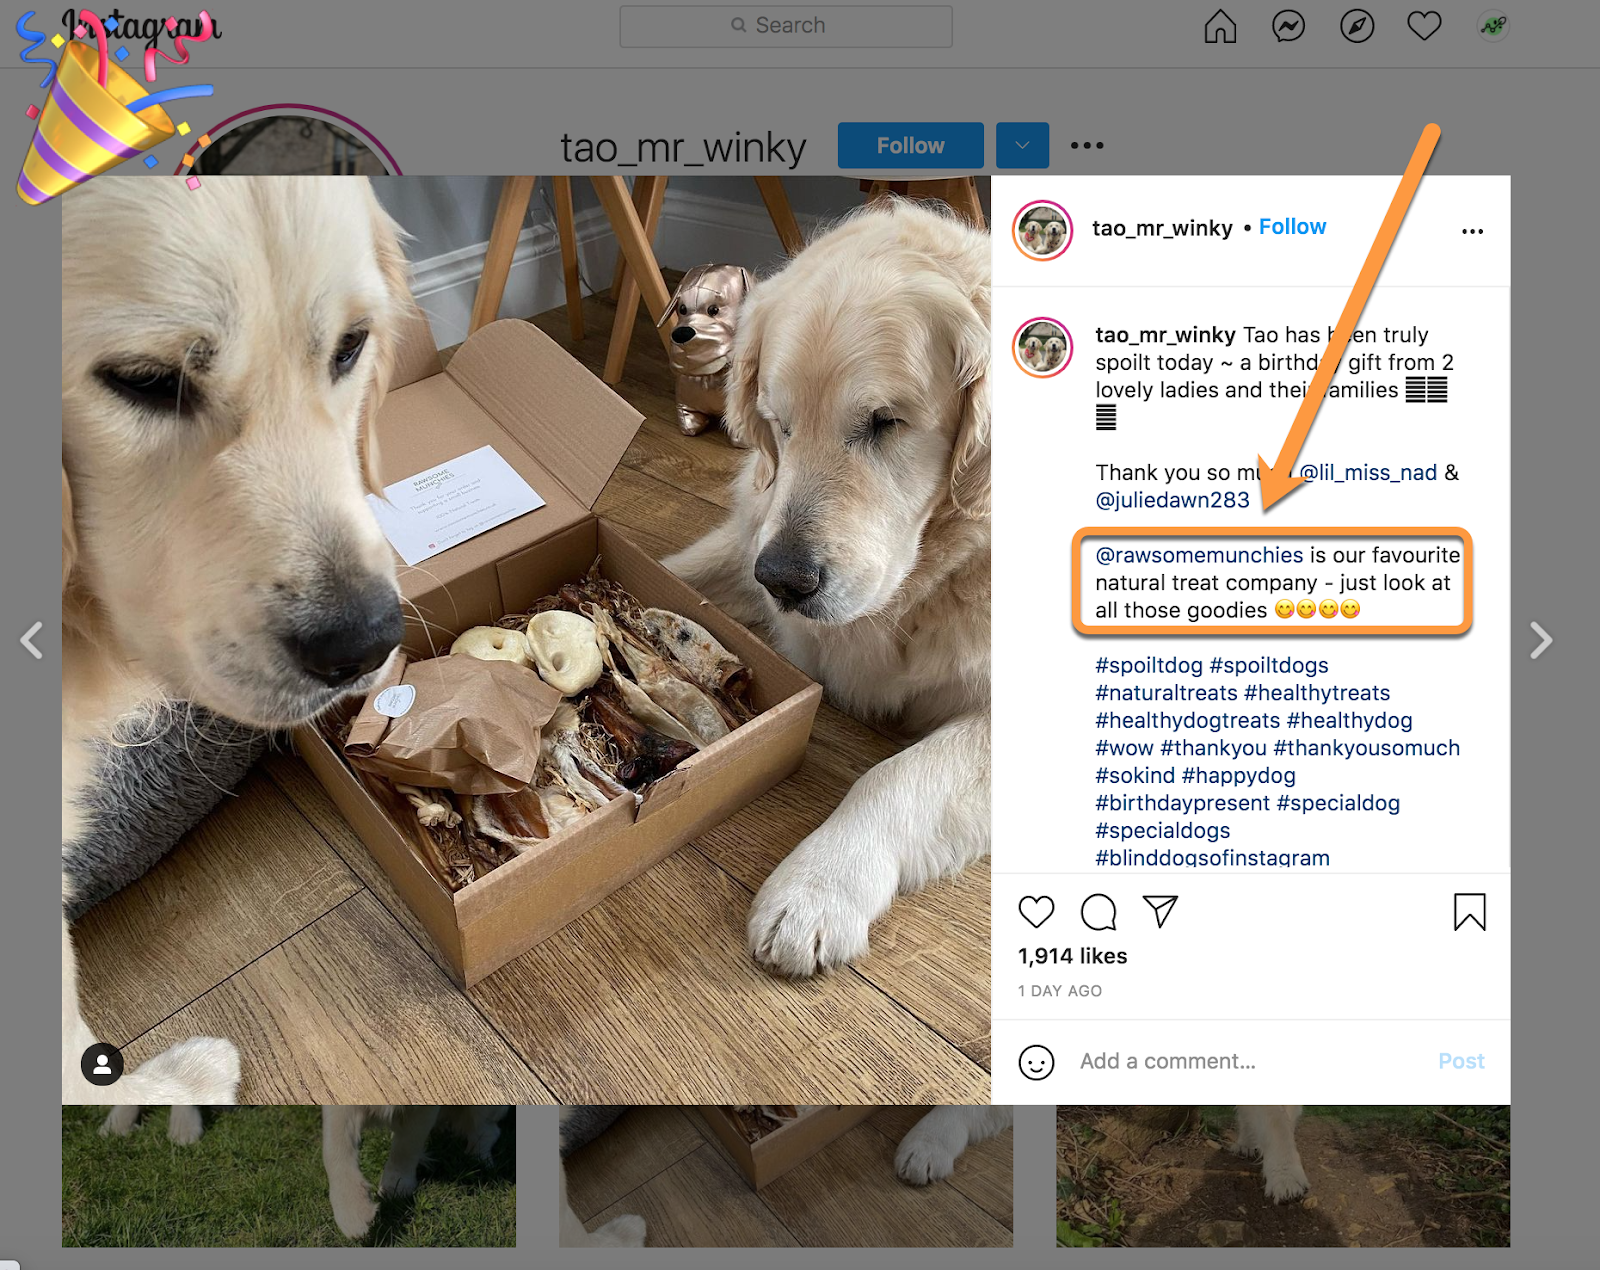
Task: Click Follow link in post header
Action: tap(1292, 227)
